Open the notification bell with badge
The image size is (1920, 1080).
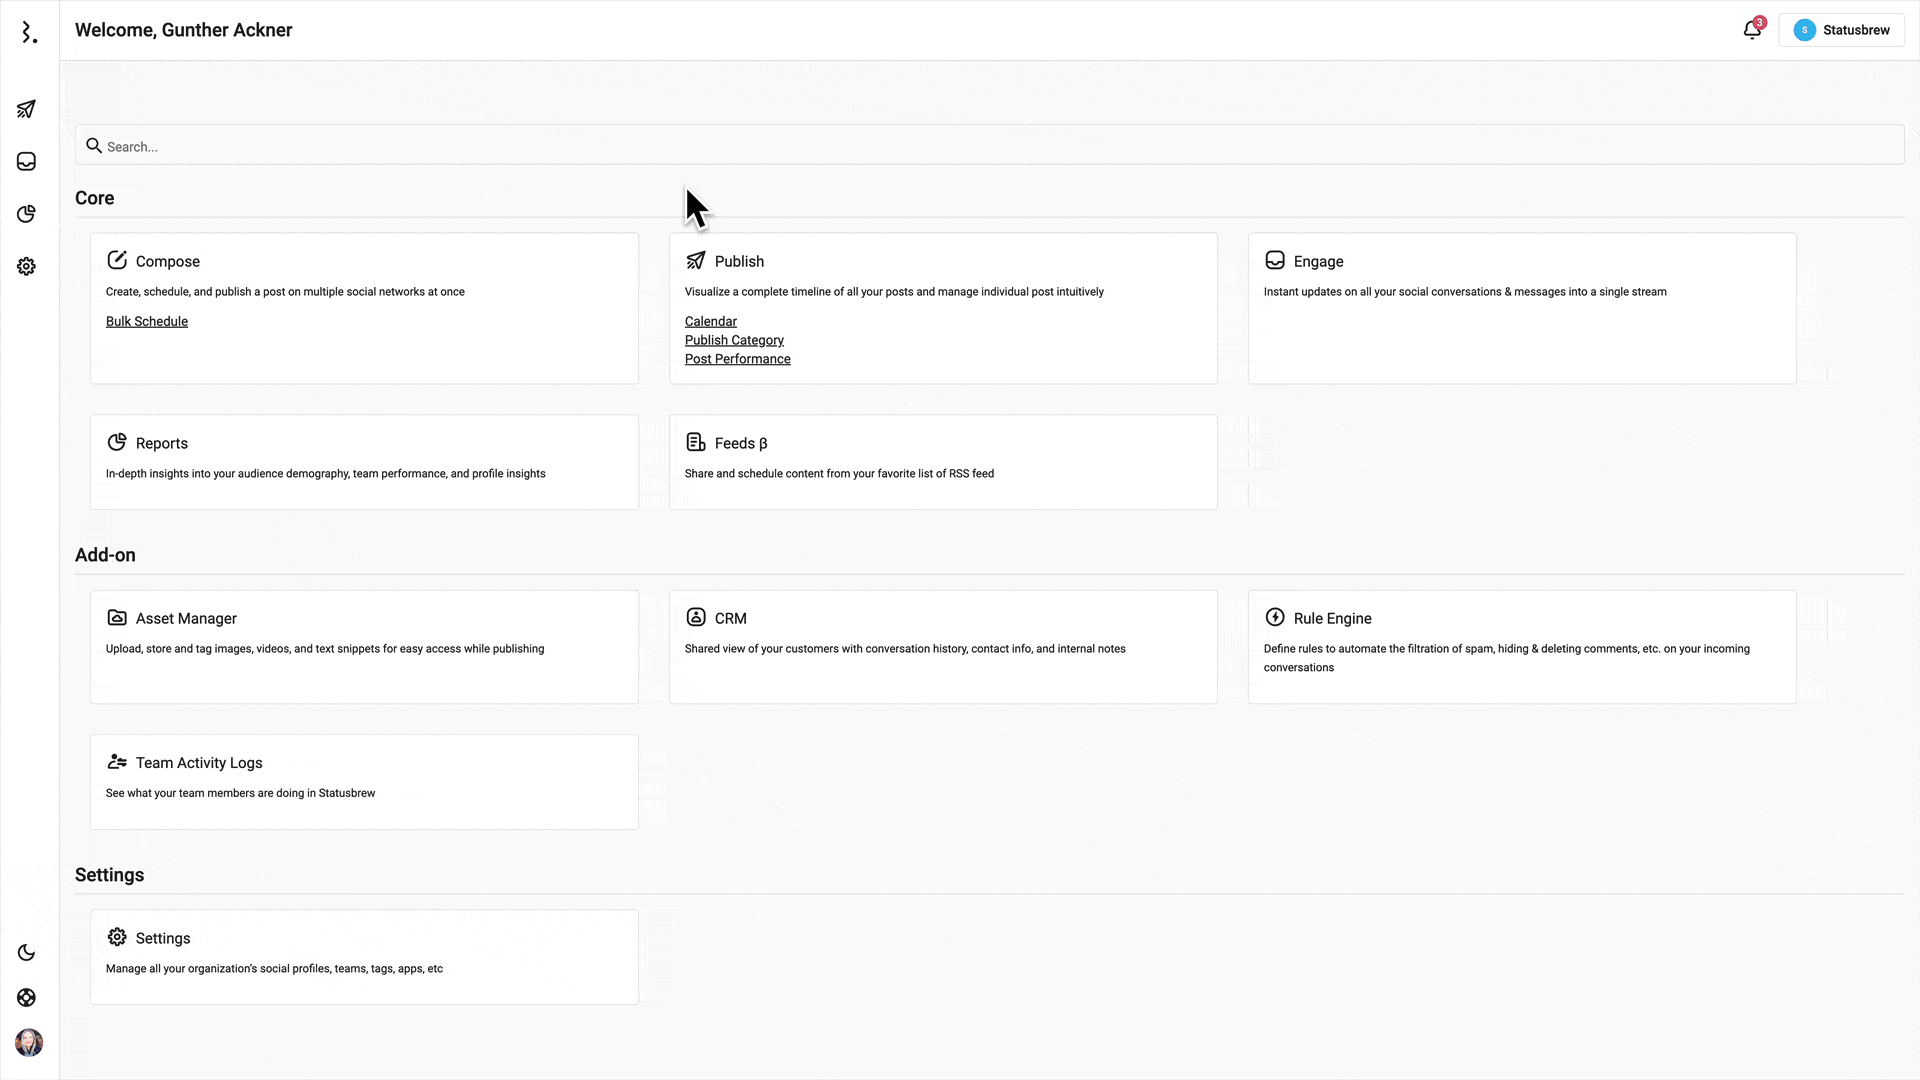[x=1751, y=30]
